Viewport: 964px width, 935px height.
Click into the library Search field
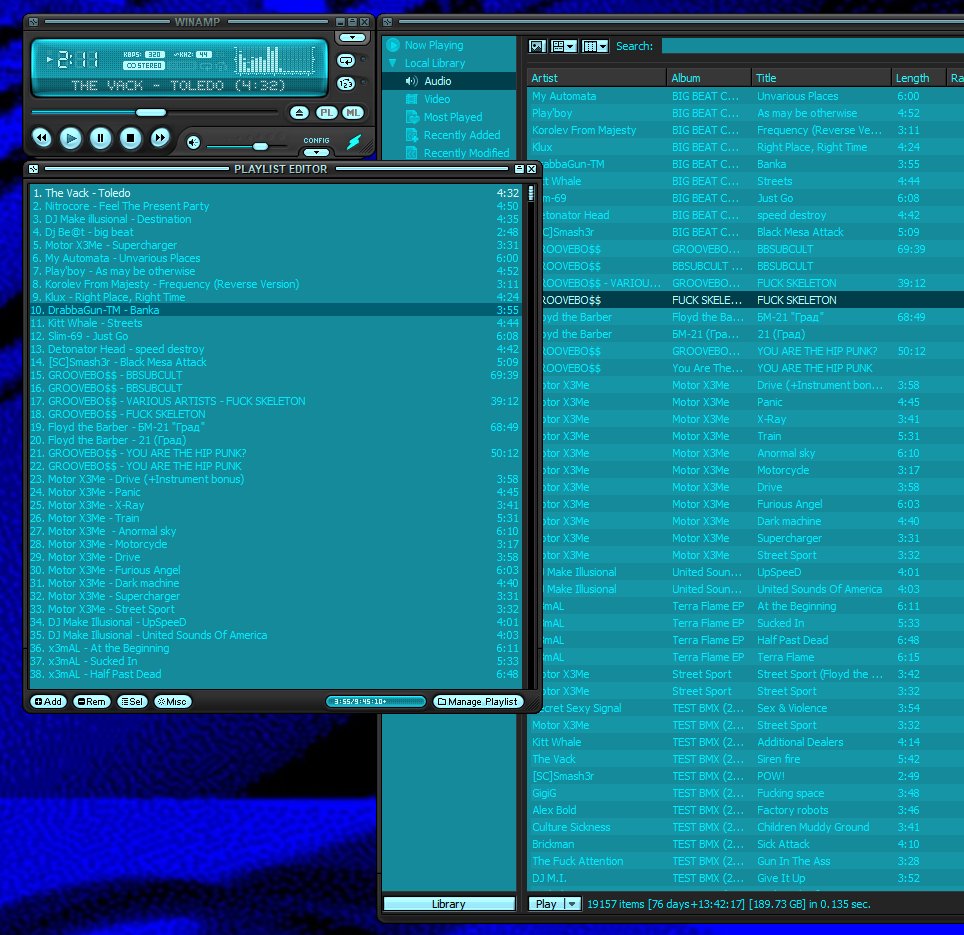pyautogui.click(x=812, y=46)
